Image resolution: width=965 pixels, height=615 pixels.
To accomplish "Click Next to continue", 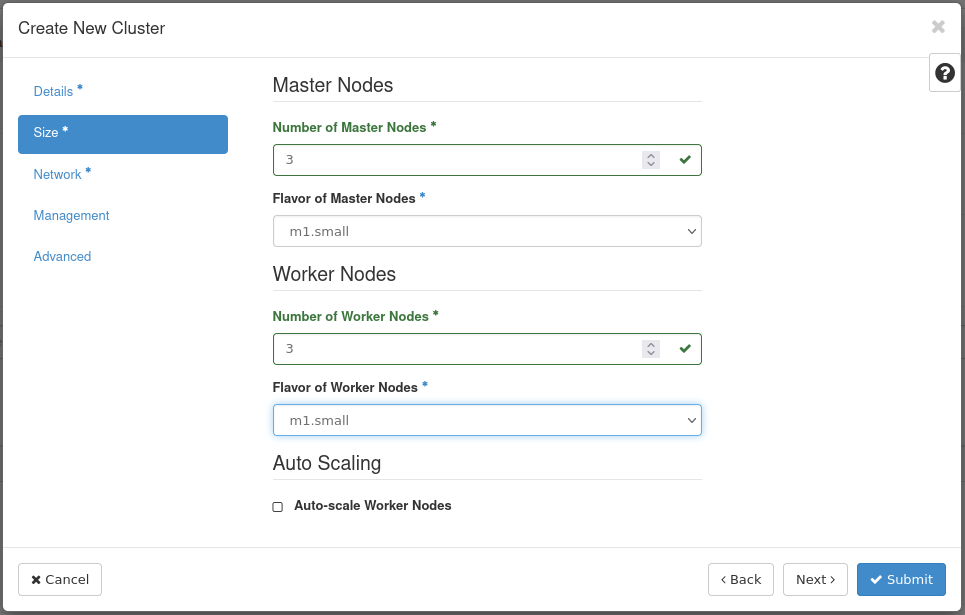I will (815, 579).
